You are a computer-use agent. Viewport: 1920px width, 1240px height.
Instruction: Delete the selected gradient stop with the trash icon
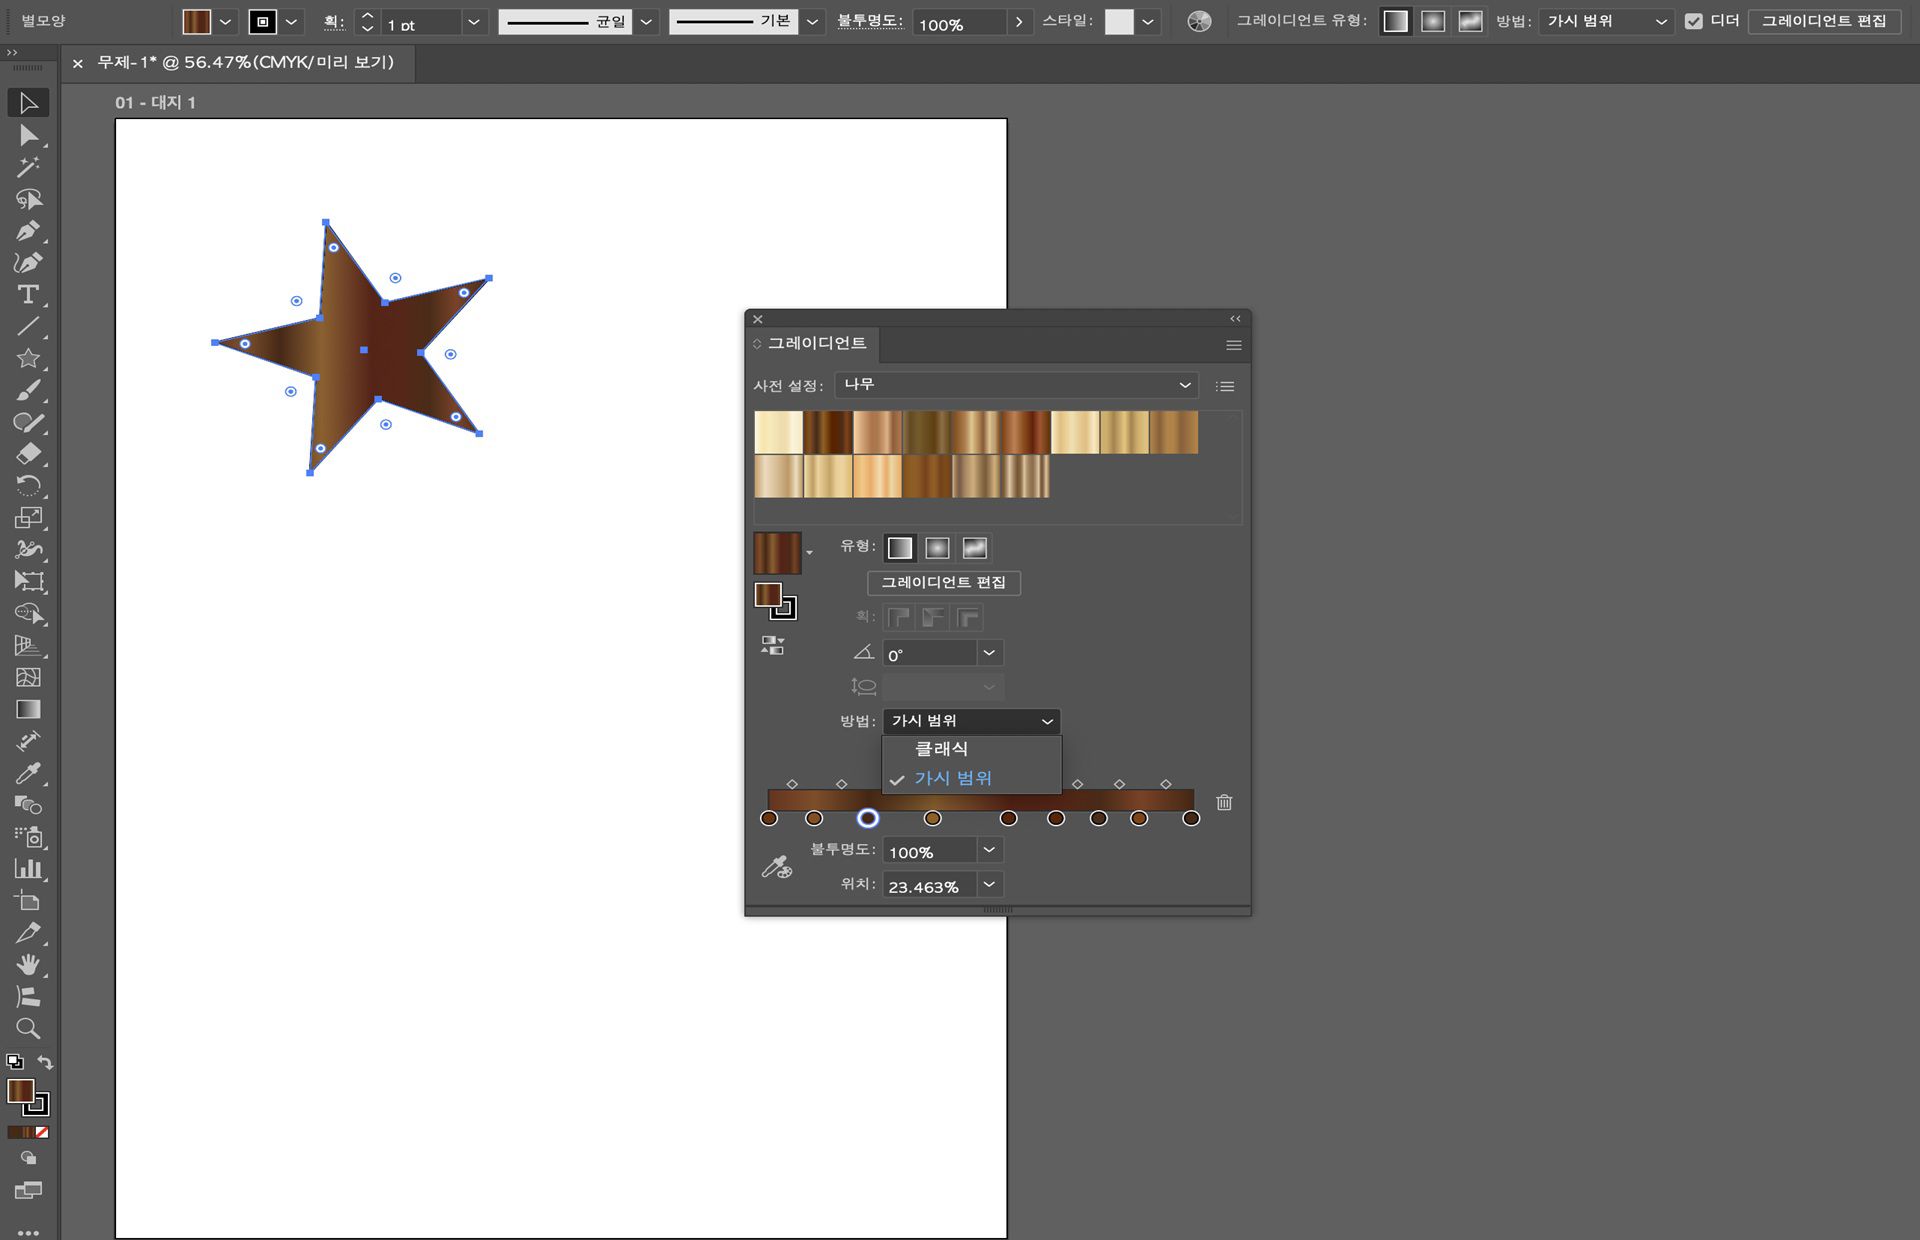click(x=1224, y=802)
